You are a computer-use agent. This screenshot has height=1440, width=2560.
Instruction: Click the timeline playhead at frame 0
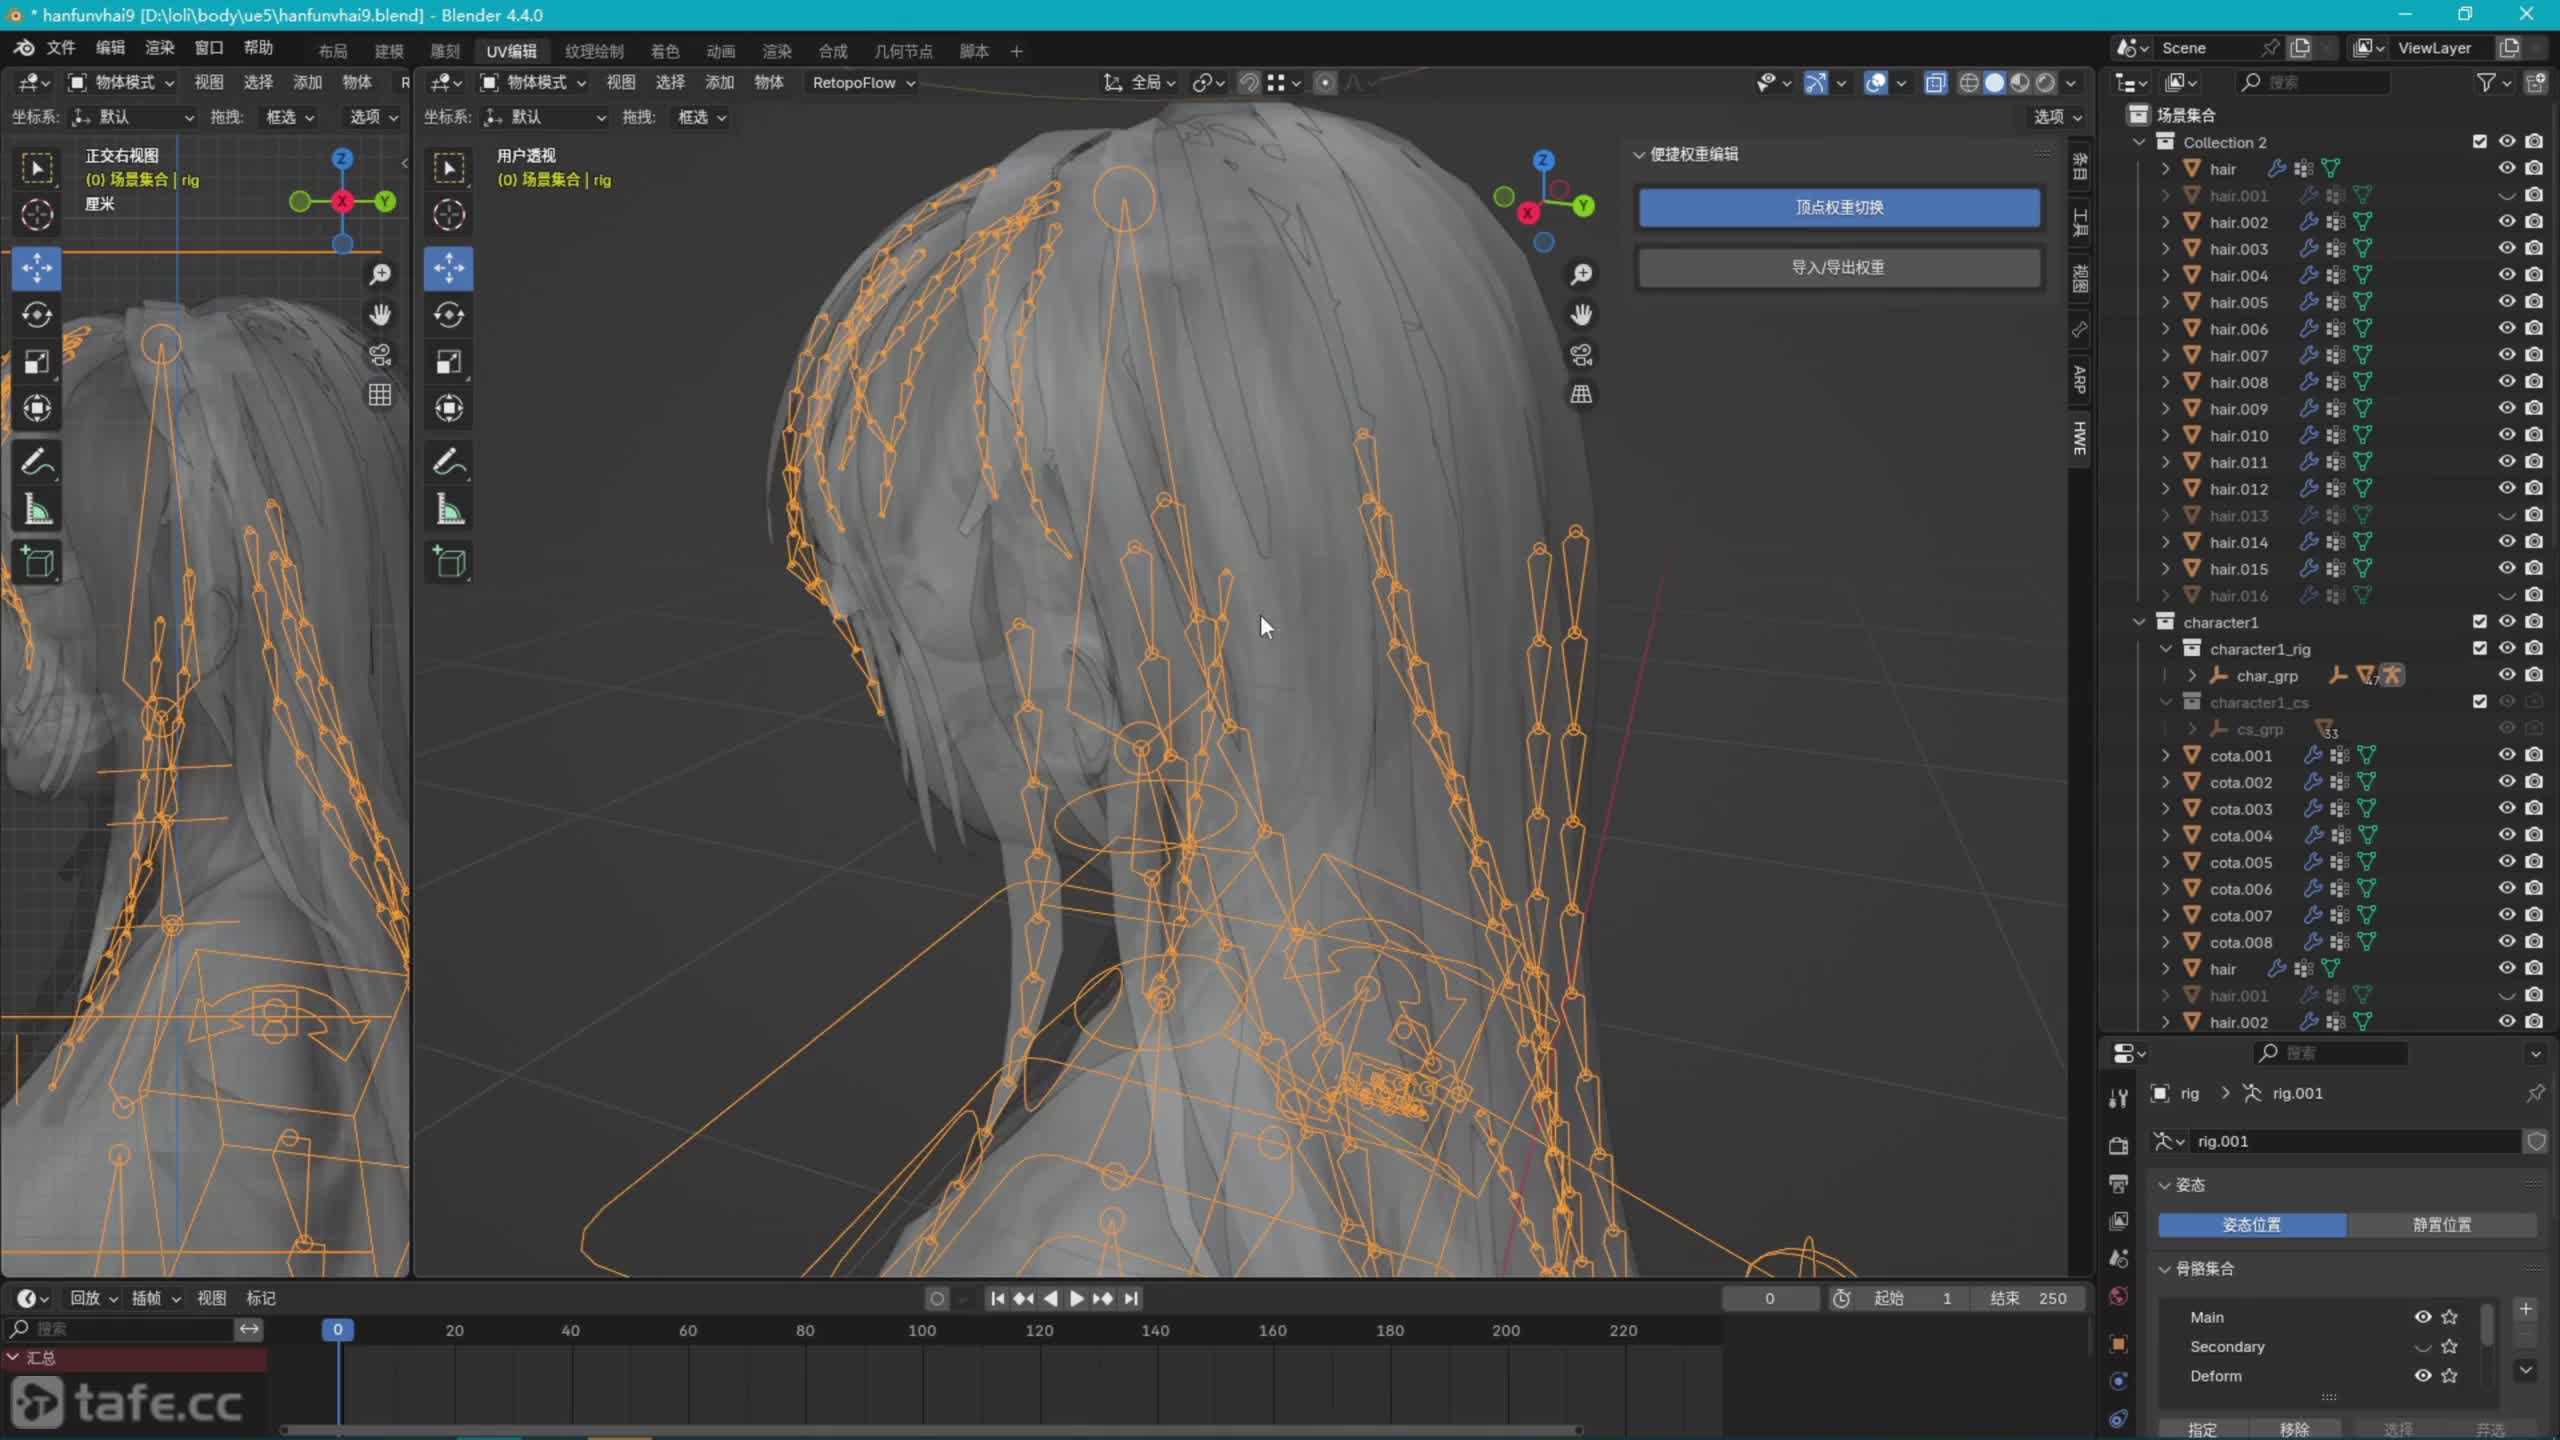tap(338, 1330)
